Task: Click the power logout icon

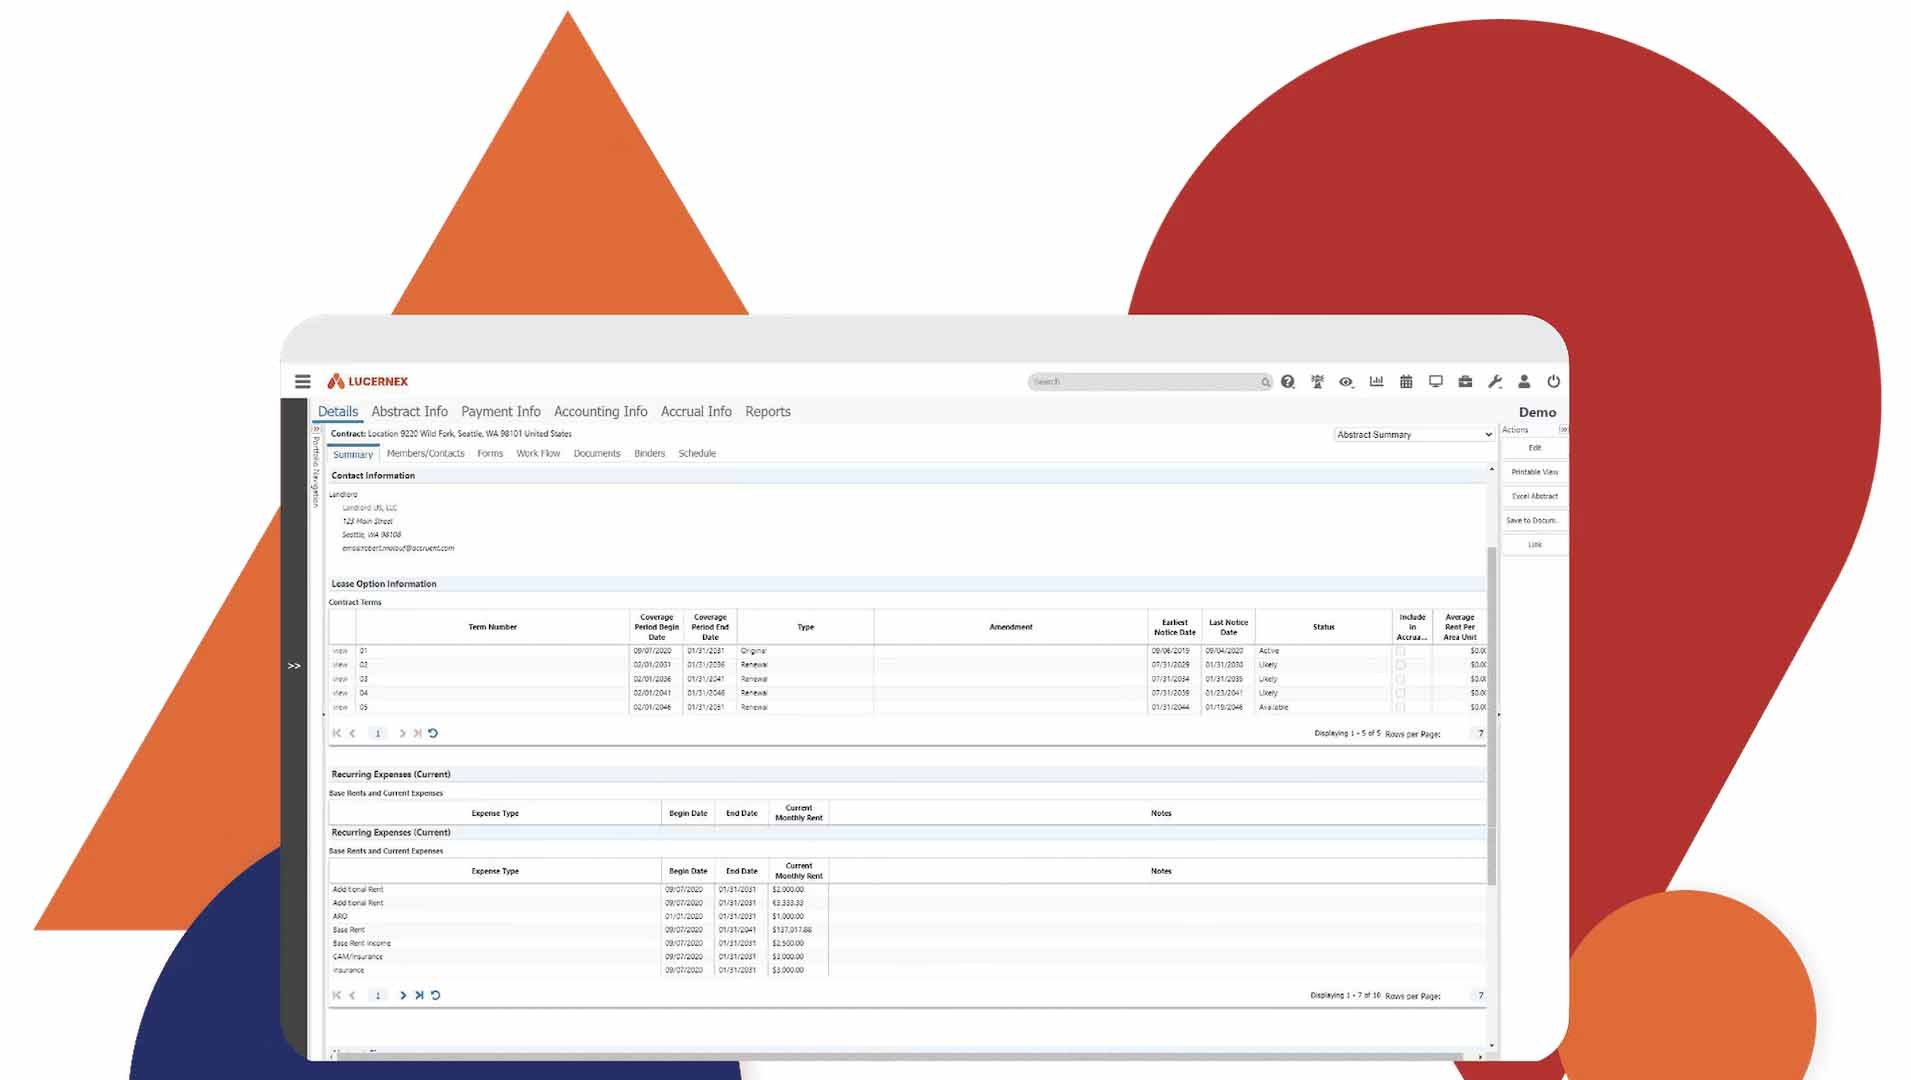Action: click(x=1553, y=381)
